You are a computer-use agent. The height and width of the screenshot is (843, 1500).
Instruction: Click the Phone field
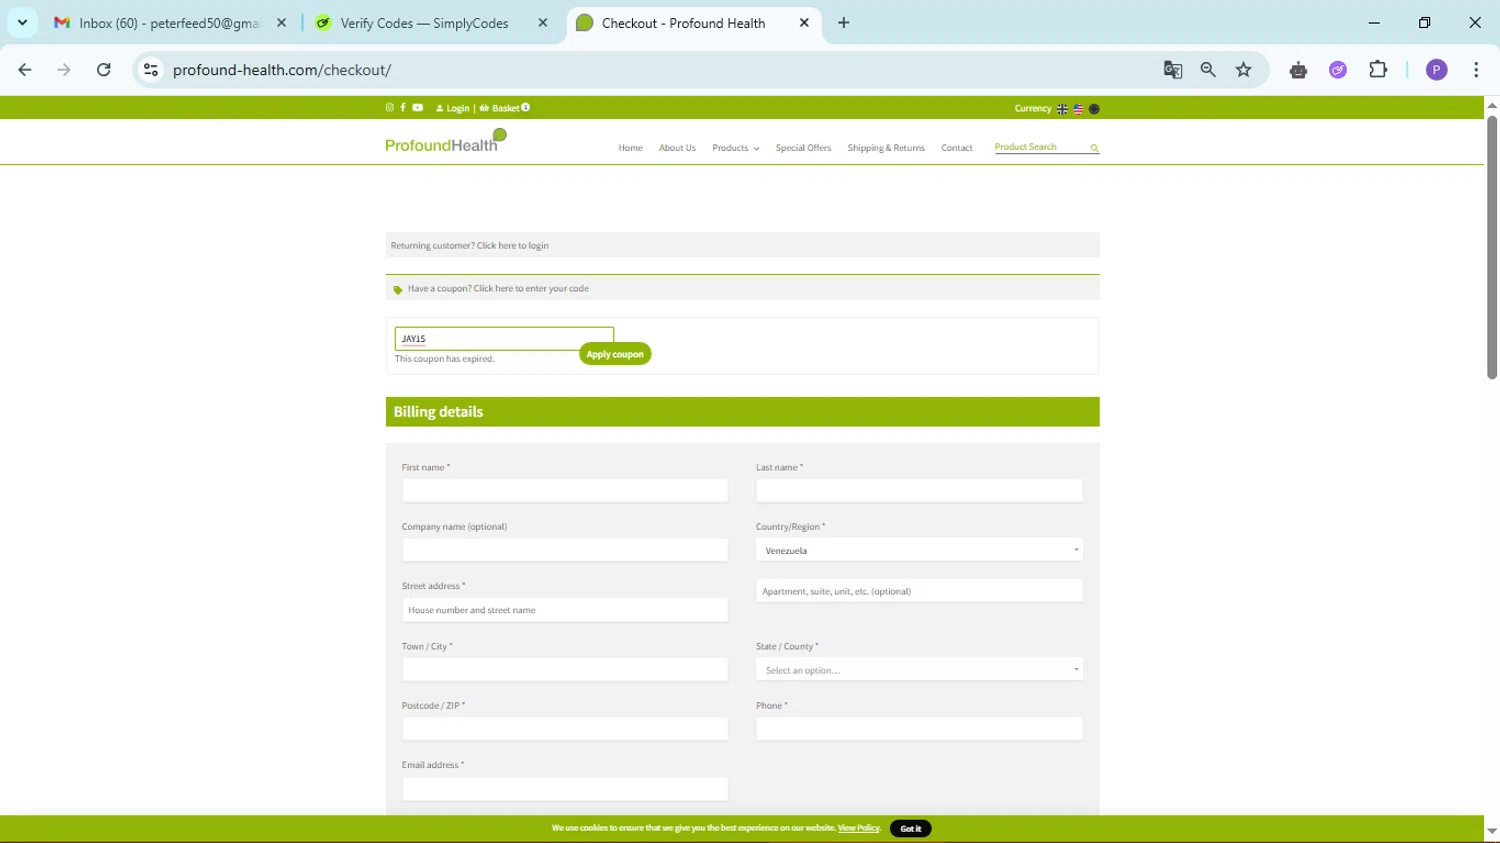coord(919,729)
